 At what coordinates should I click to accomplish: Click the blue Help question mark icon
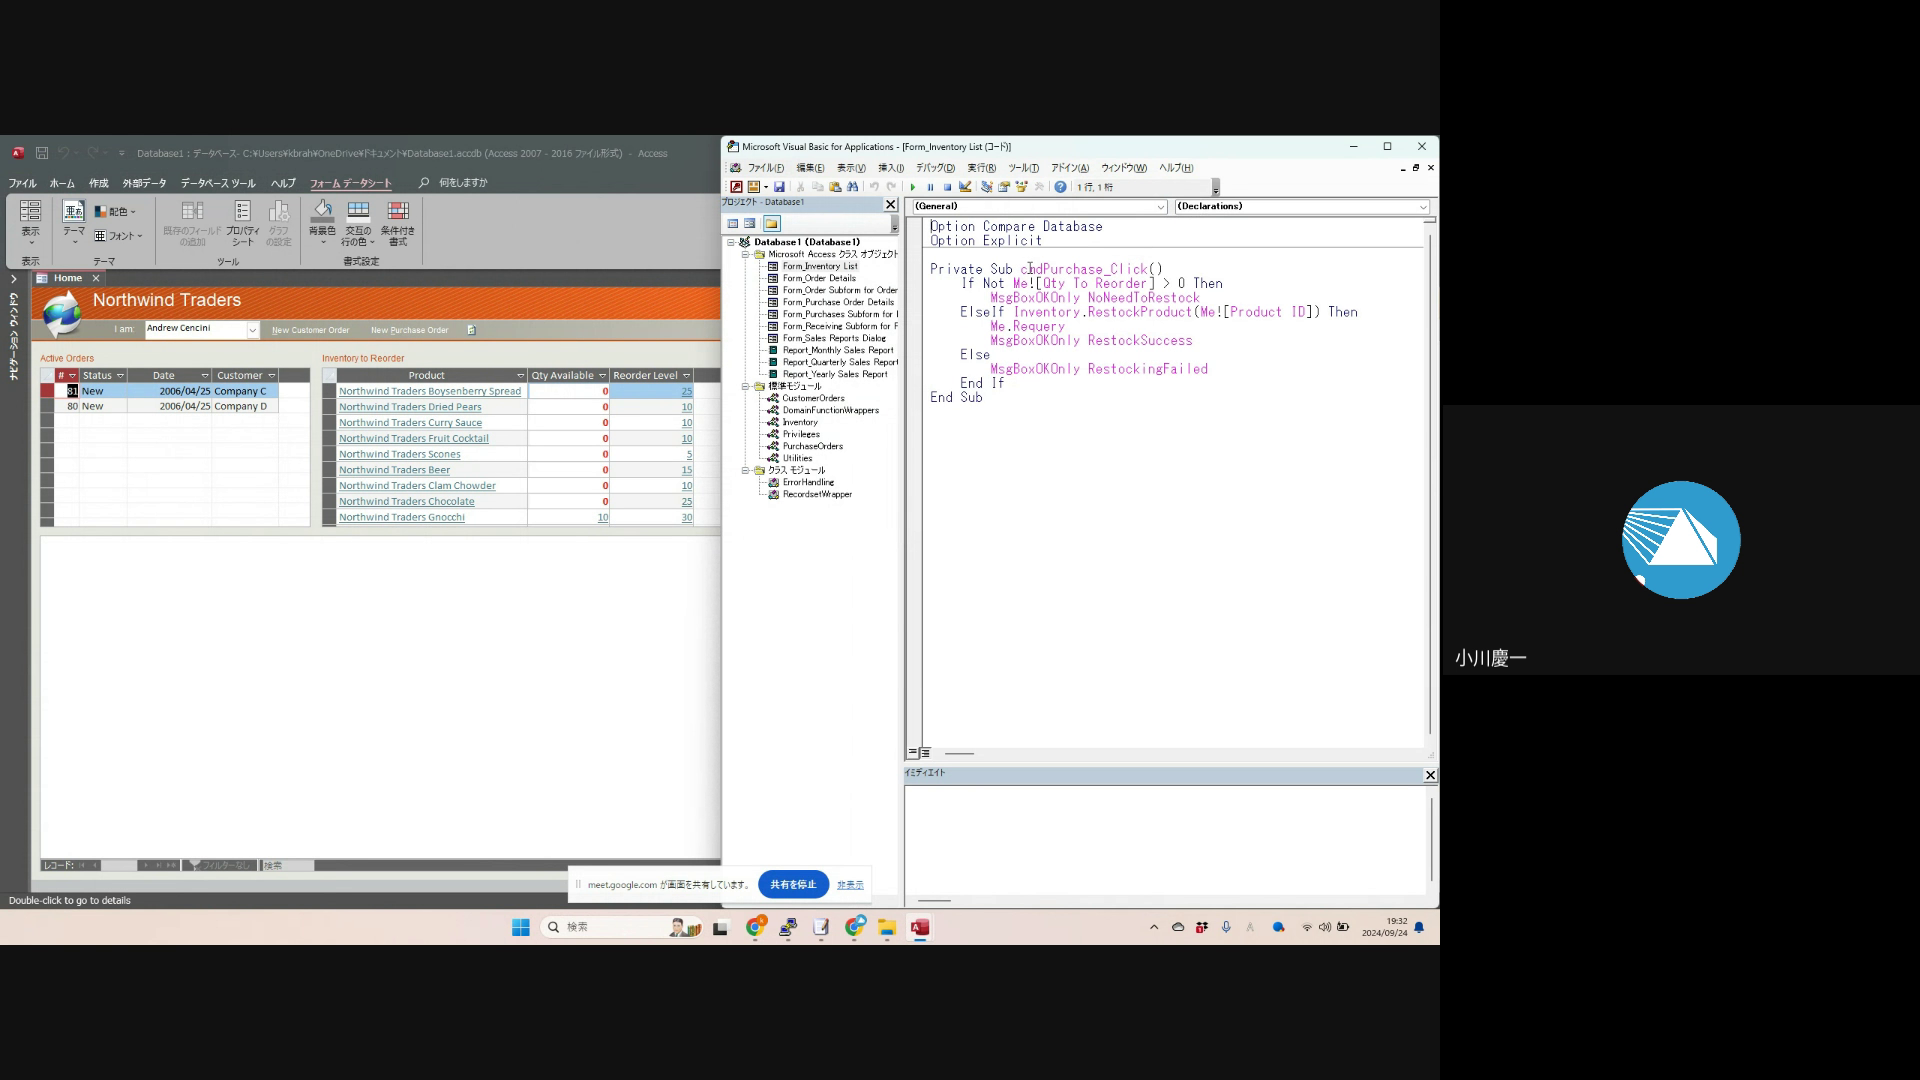(1060, 187)
